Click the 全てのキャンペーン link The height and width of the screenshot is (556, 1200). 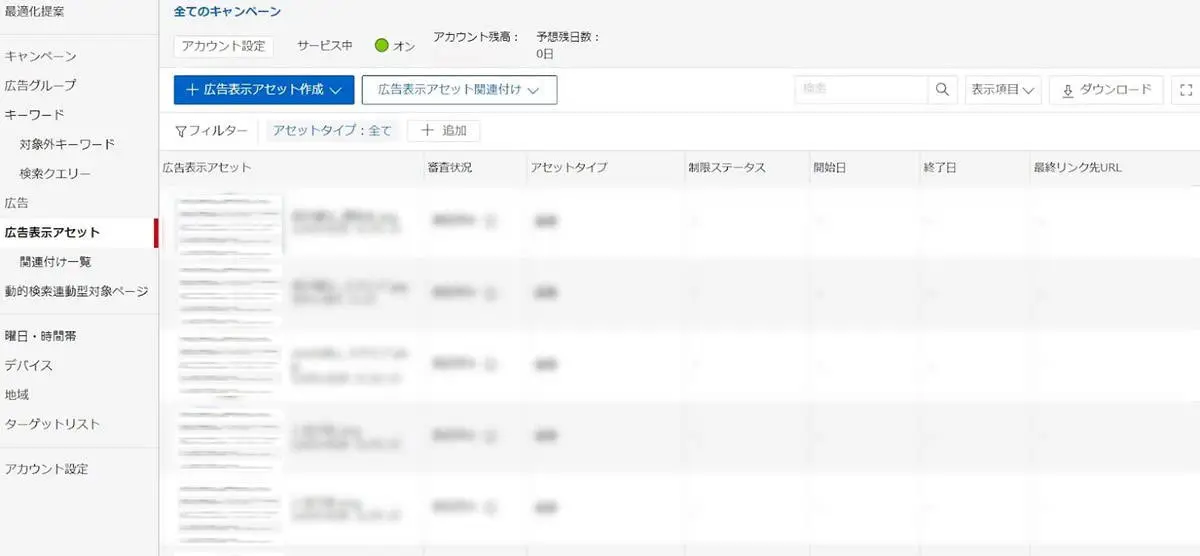227,12
